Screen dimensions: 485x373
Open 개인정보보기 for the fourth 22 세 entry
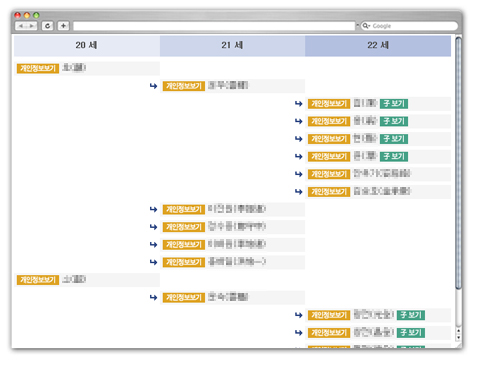pyautogui.click(x=329, y=156)
